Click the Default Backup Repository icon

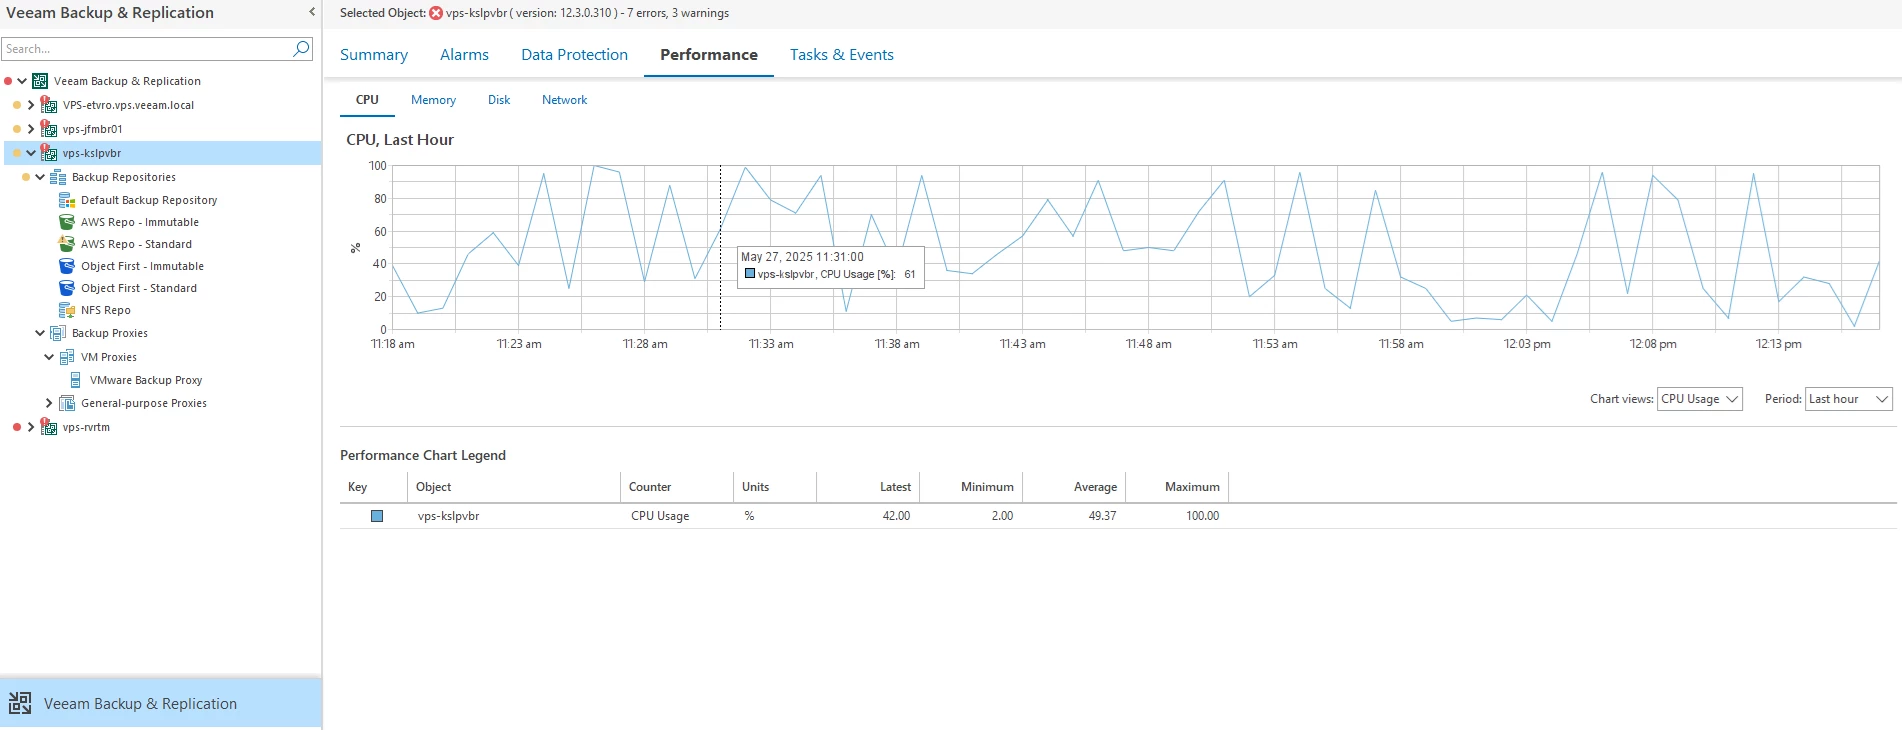coord(67,200)
